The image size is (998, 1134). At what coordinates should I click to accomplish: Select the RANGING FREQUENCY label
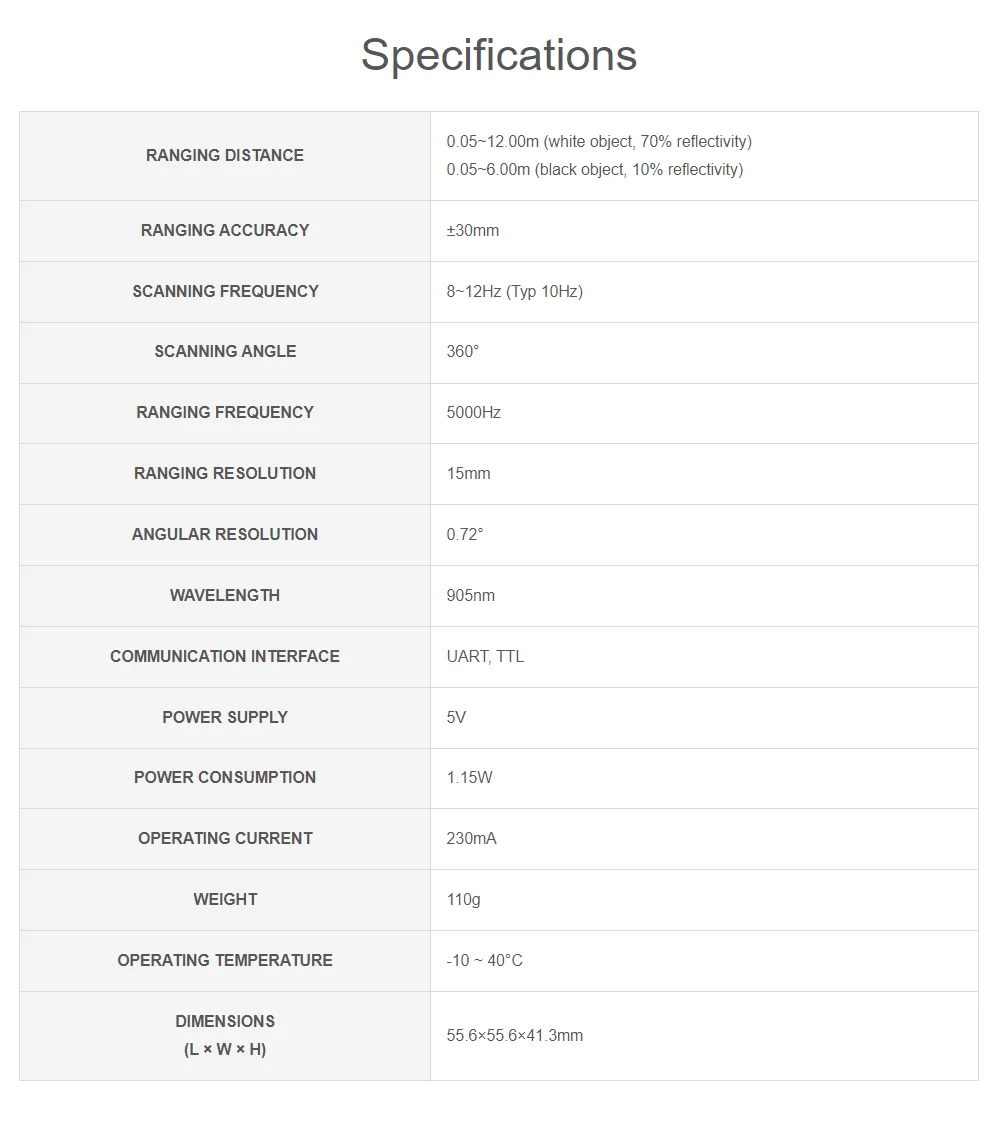tap(225, 412)
